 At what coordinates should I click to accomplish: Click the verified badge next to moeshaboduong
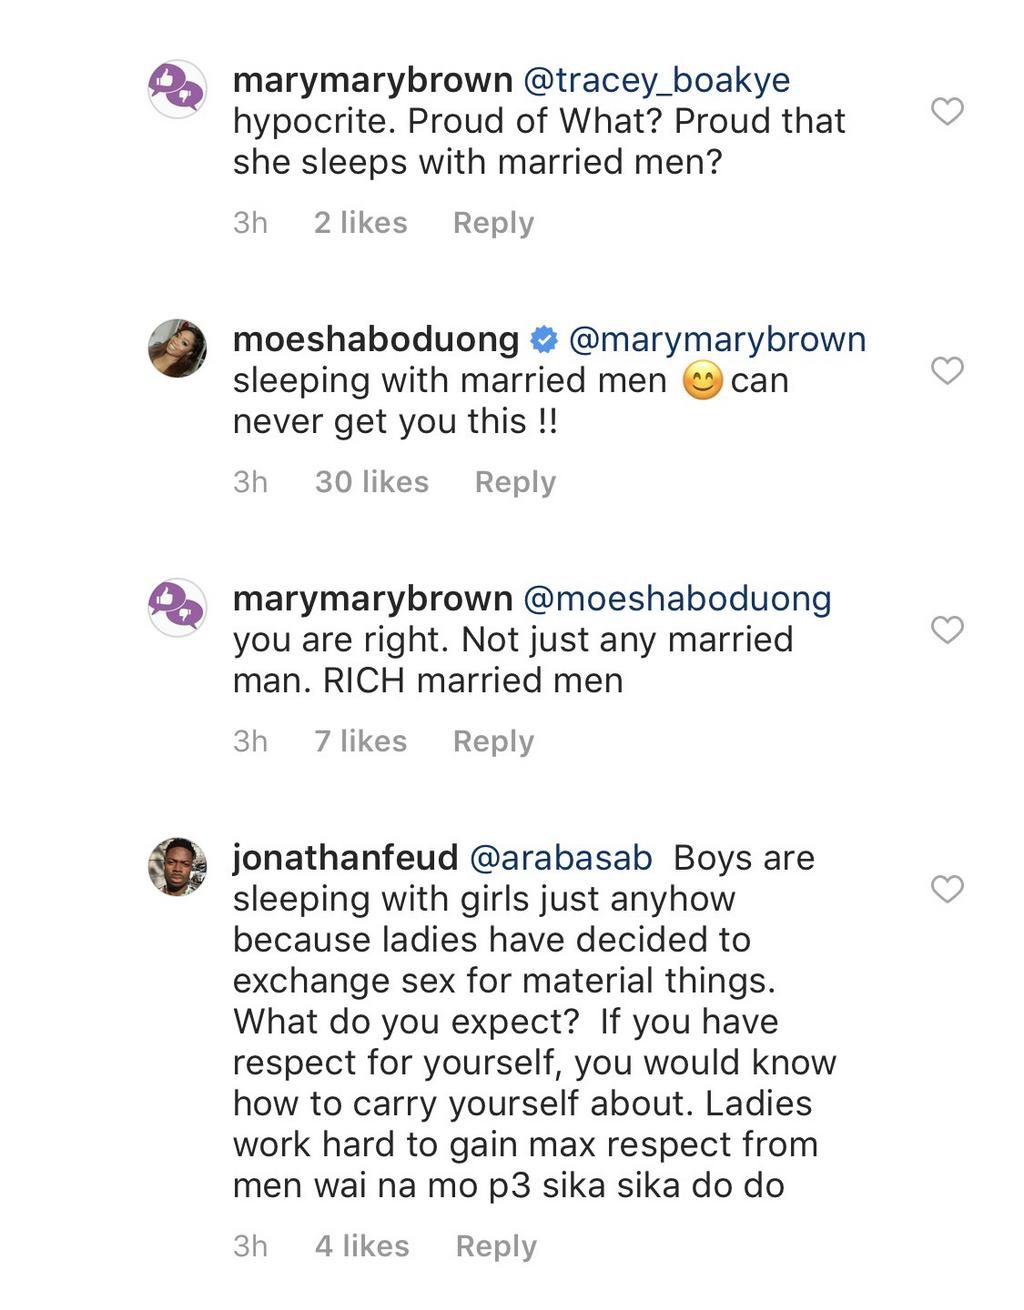(x=543, y=340)
